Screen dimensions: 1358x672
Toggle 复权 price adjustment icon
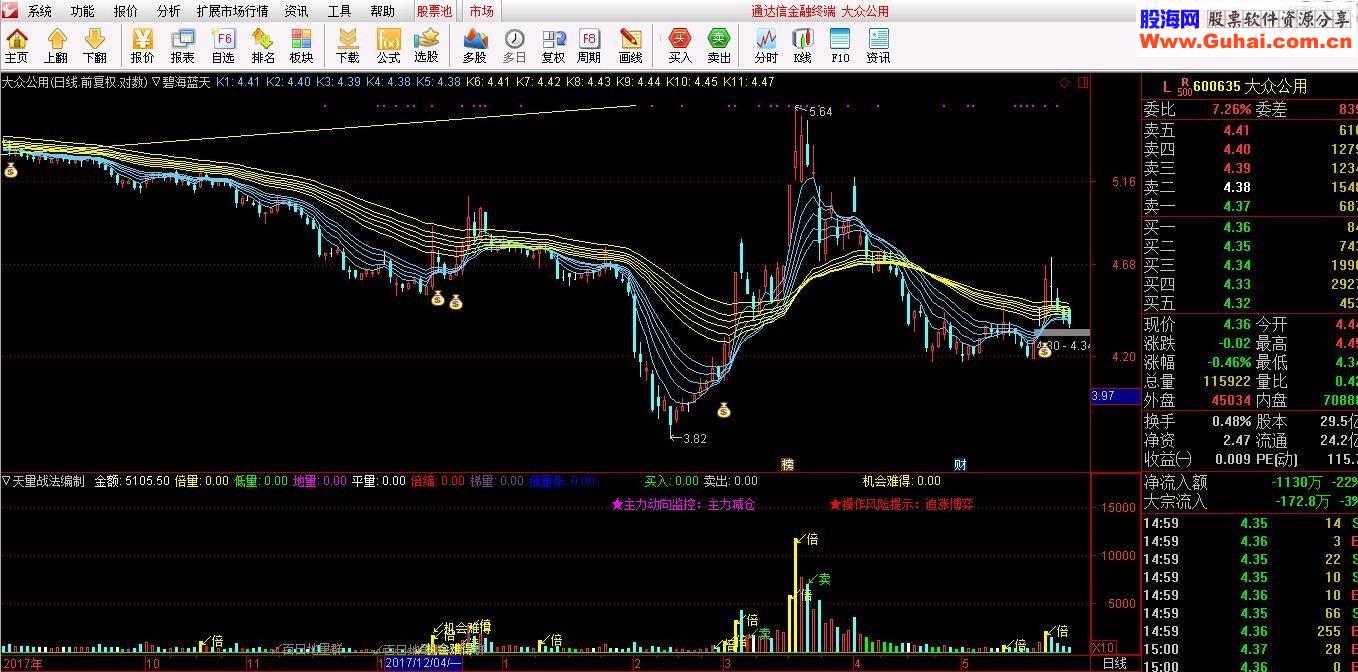[553, 45]
